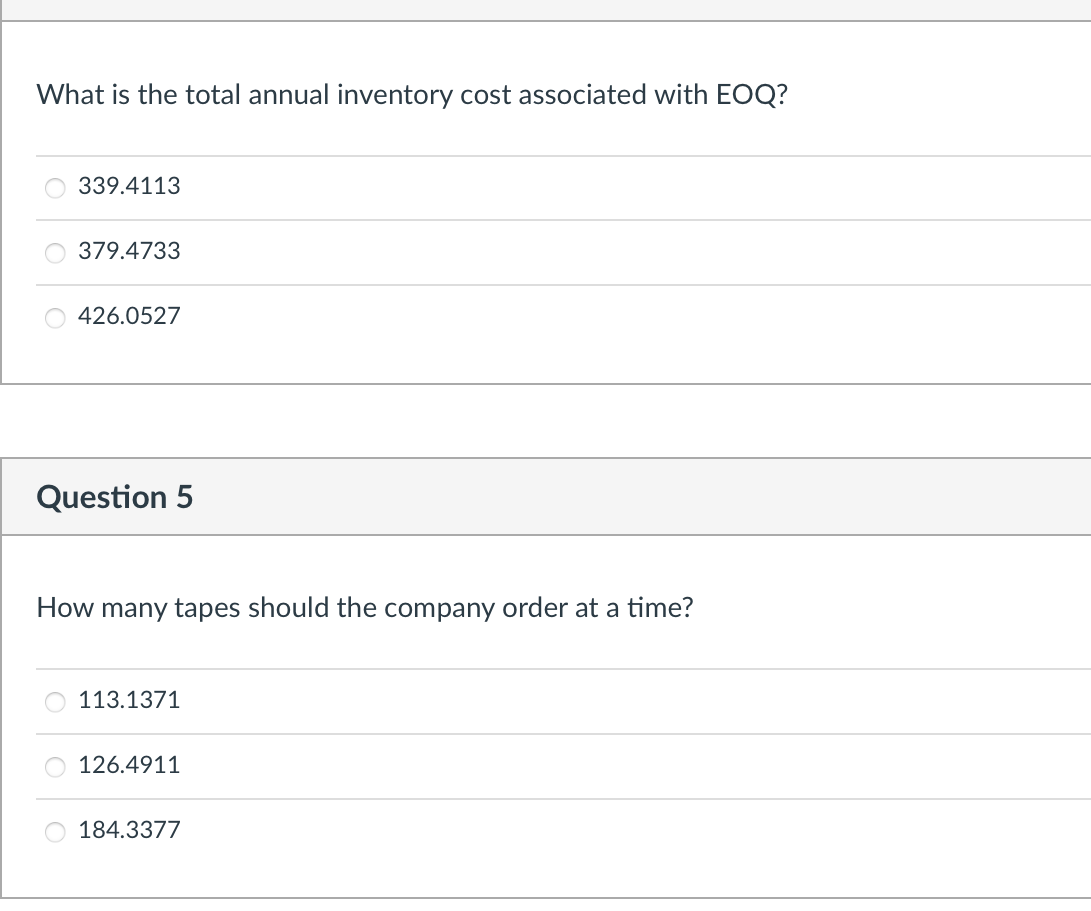Click the Question 5 heading
The width and height of the screenshot is (1091, 911).
115,497
